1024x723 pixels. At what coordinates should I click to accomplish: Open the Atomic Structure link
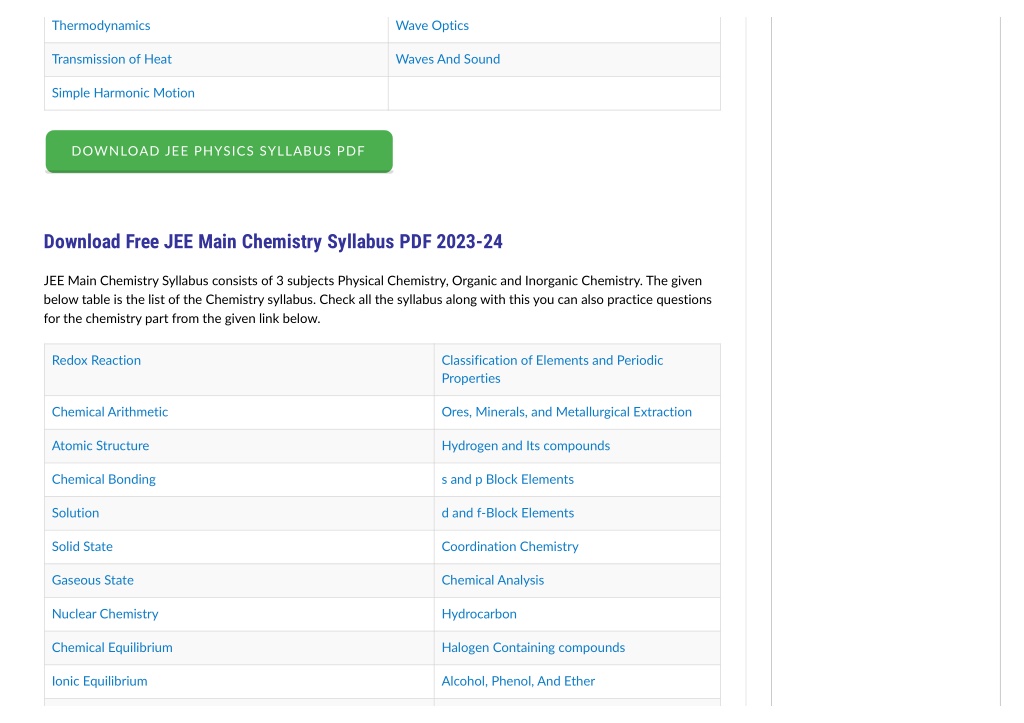[100, 446]
